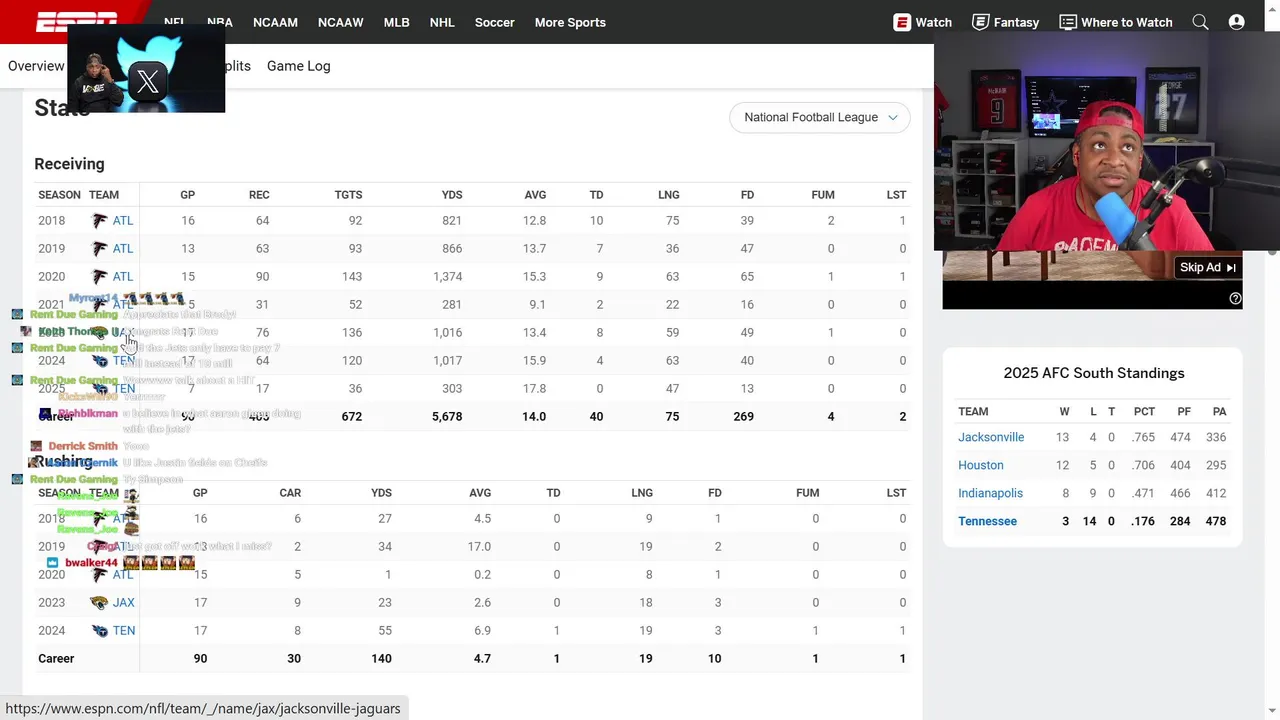The height and width of the screenshot is (720, 1280).
Task: Open Indianapolis in AFC South standings
Action: [x=990, y=493]
